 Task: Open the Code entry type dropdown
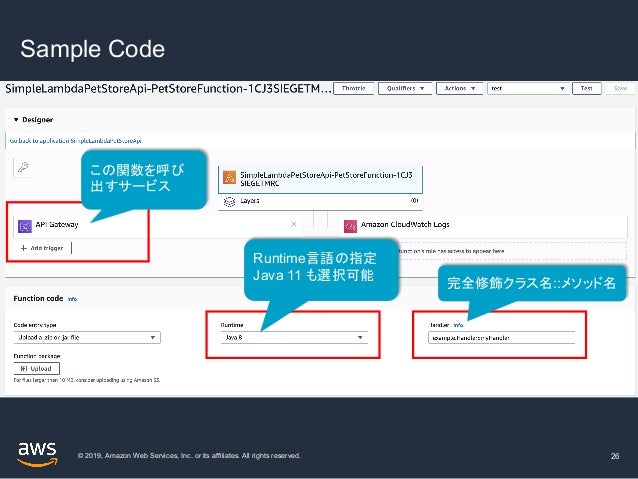pyautogui.click(x=87, y=337)
